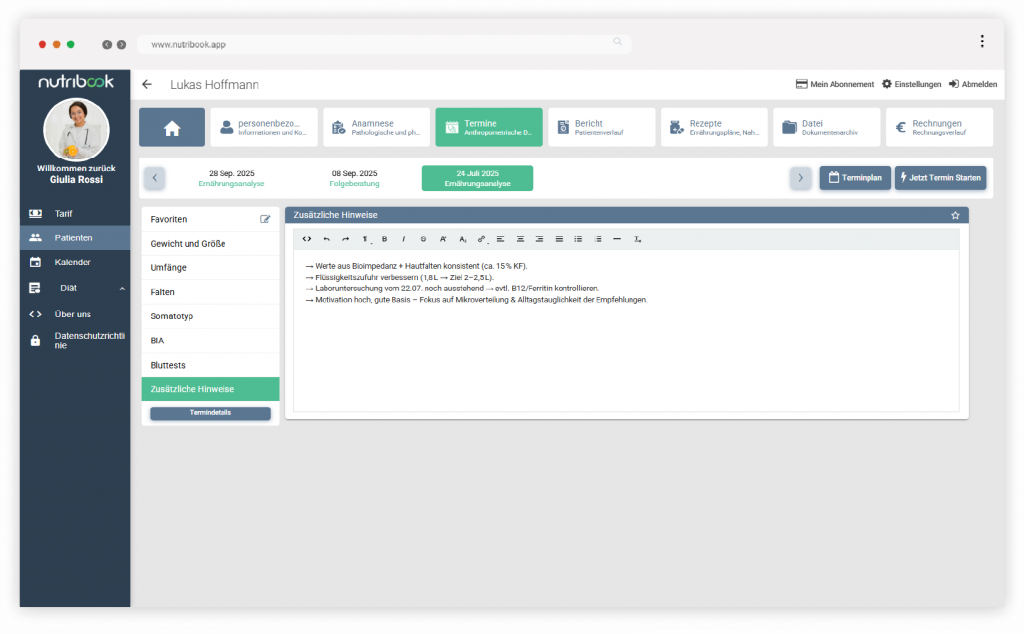This screenshot has width=1024, height=634.
Task: Click the undo arrow in editor toolbar
Action: click(x=326, y=239)
